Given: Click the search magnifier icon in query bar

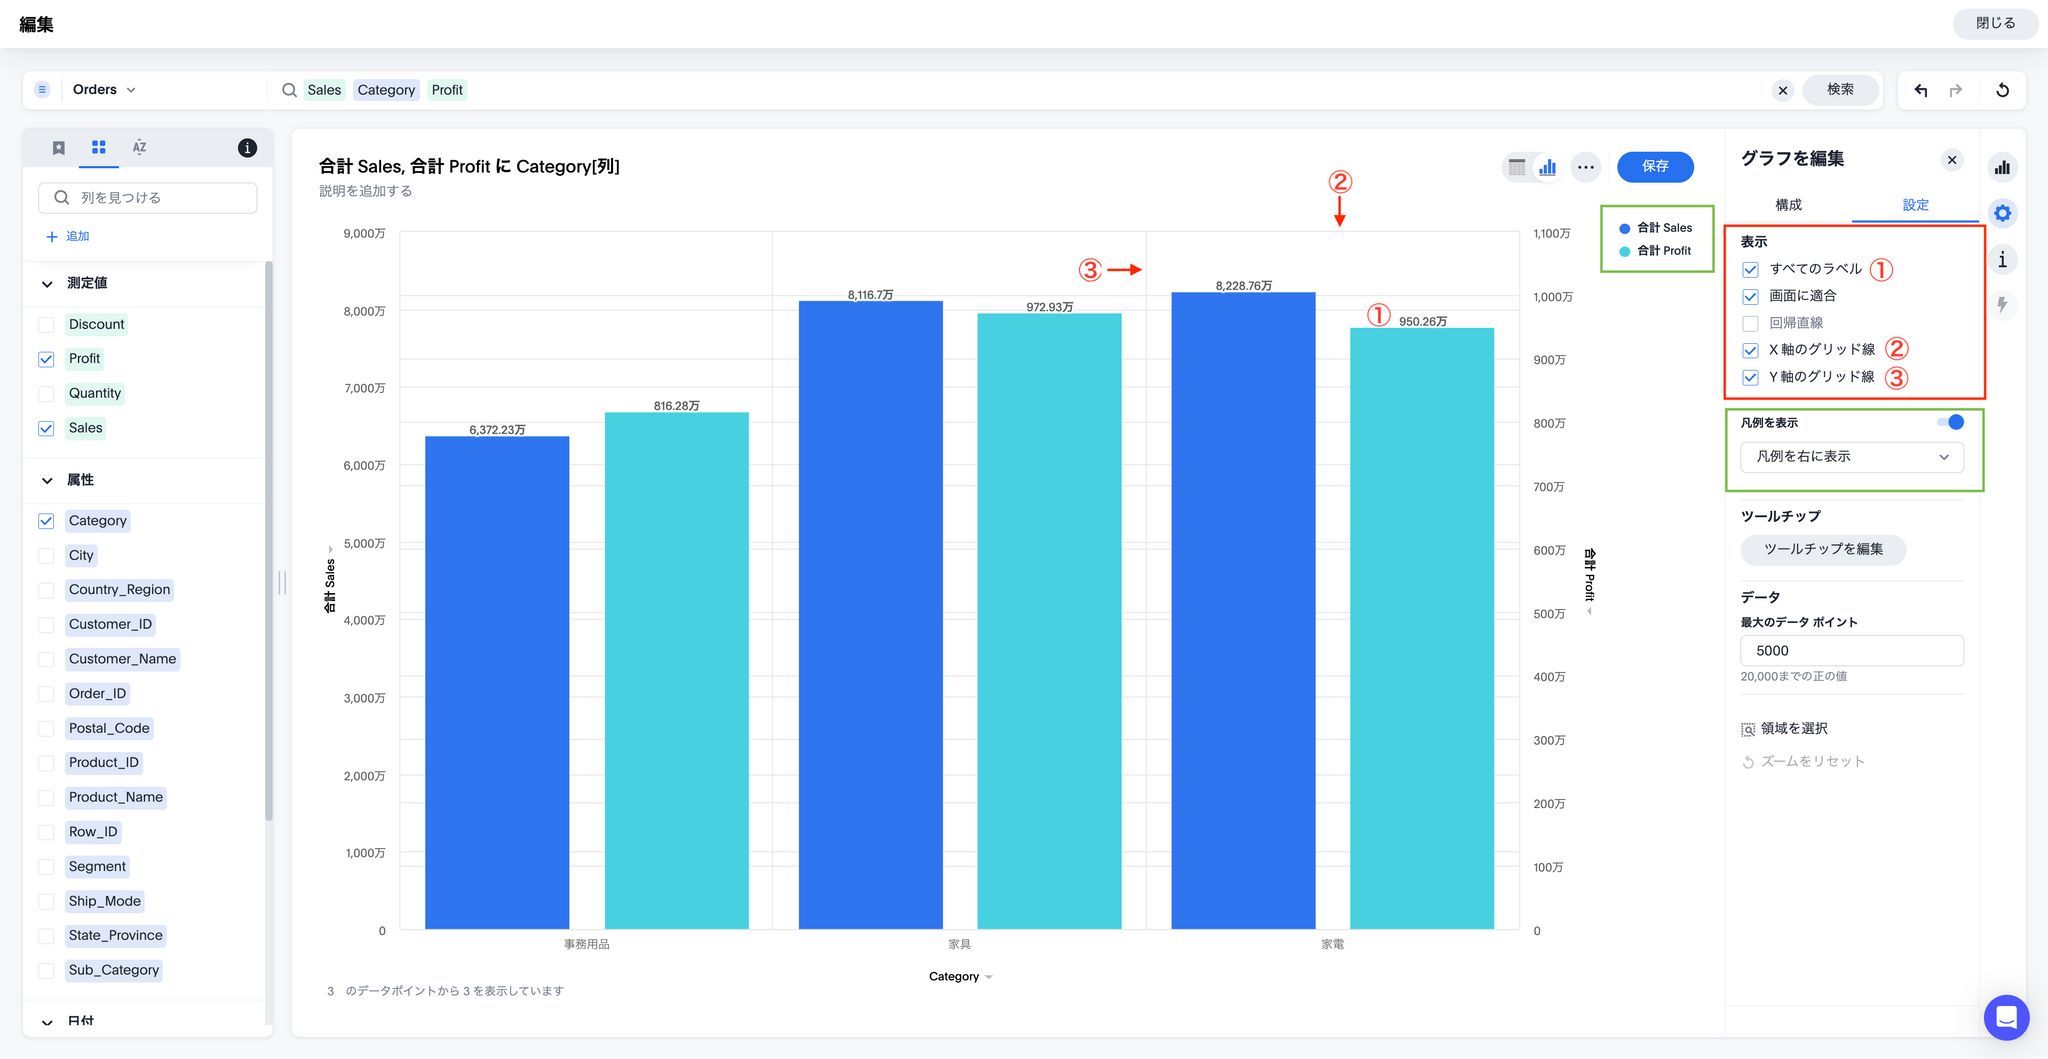Looking at the screenshot, I should tap(289, 90).
